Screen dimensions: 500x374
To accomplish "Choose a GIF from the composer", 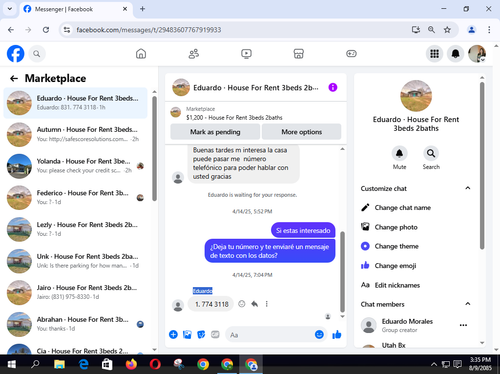I will pyautogui.click(x=215, y=334).
